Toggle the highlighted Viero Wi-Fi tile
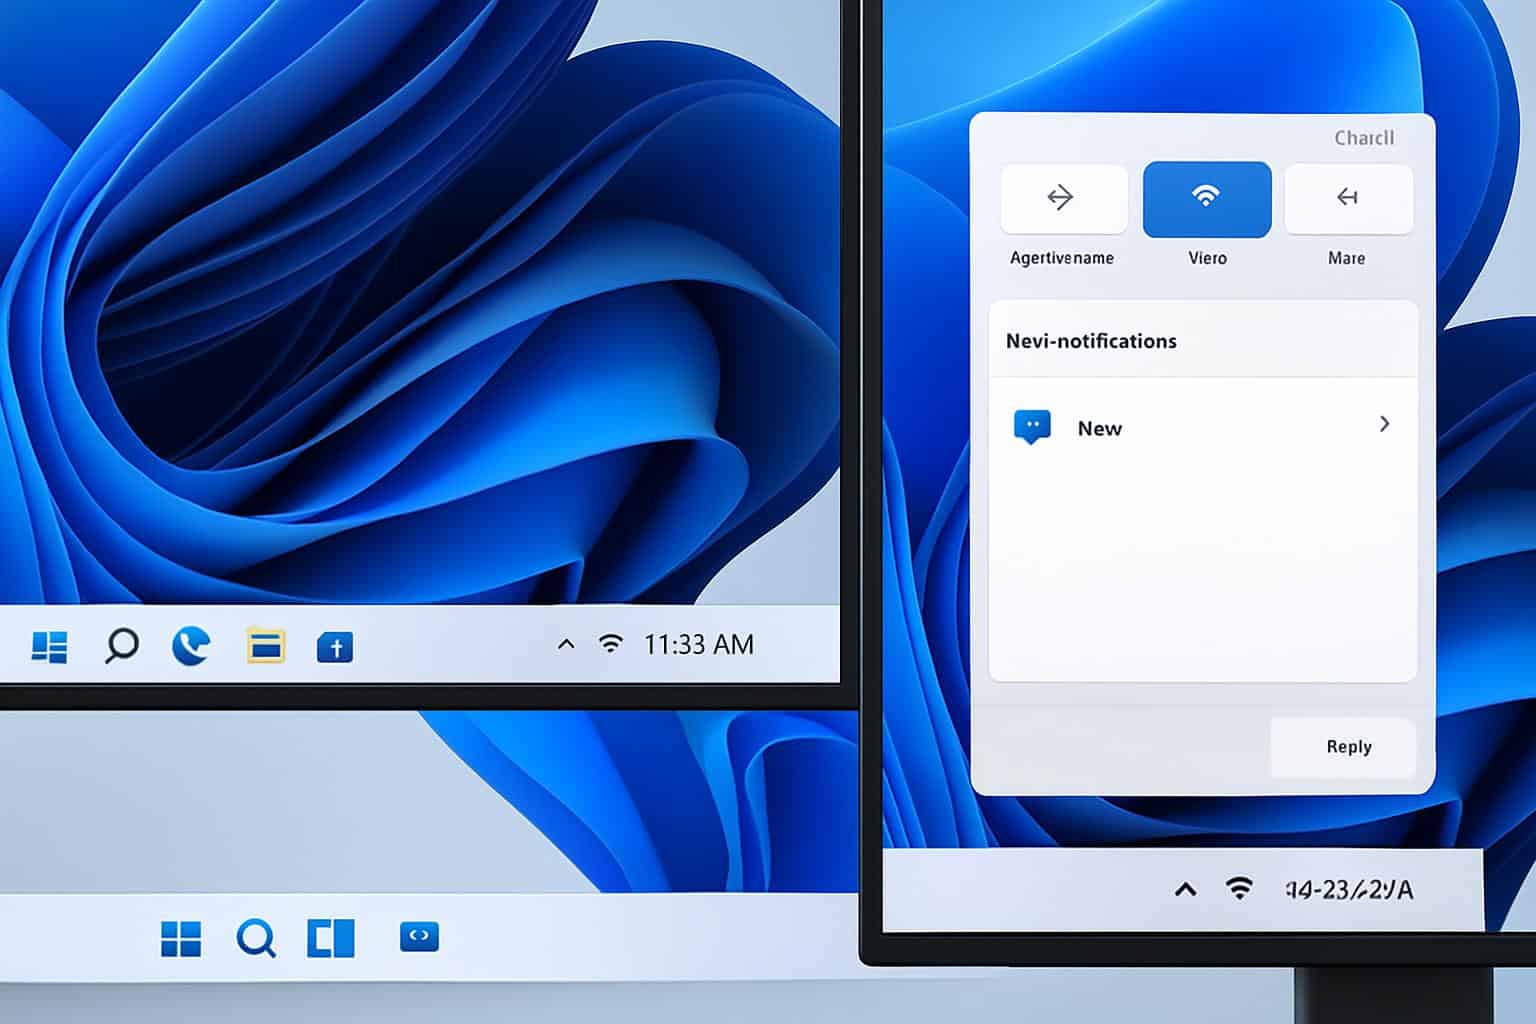Image resolution: width=1536 pixels, height=1024 pixels. coord(1207,199)
